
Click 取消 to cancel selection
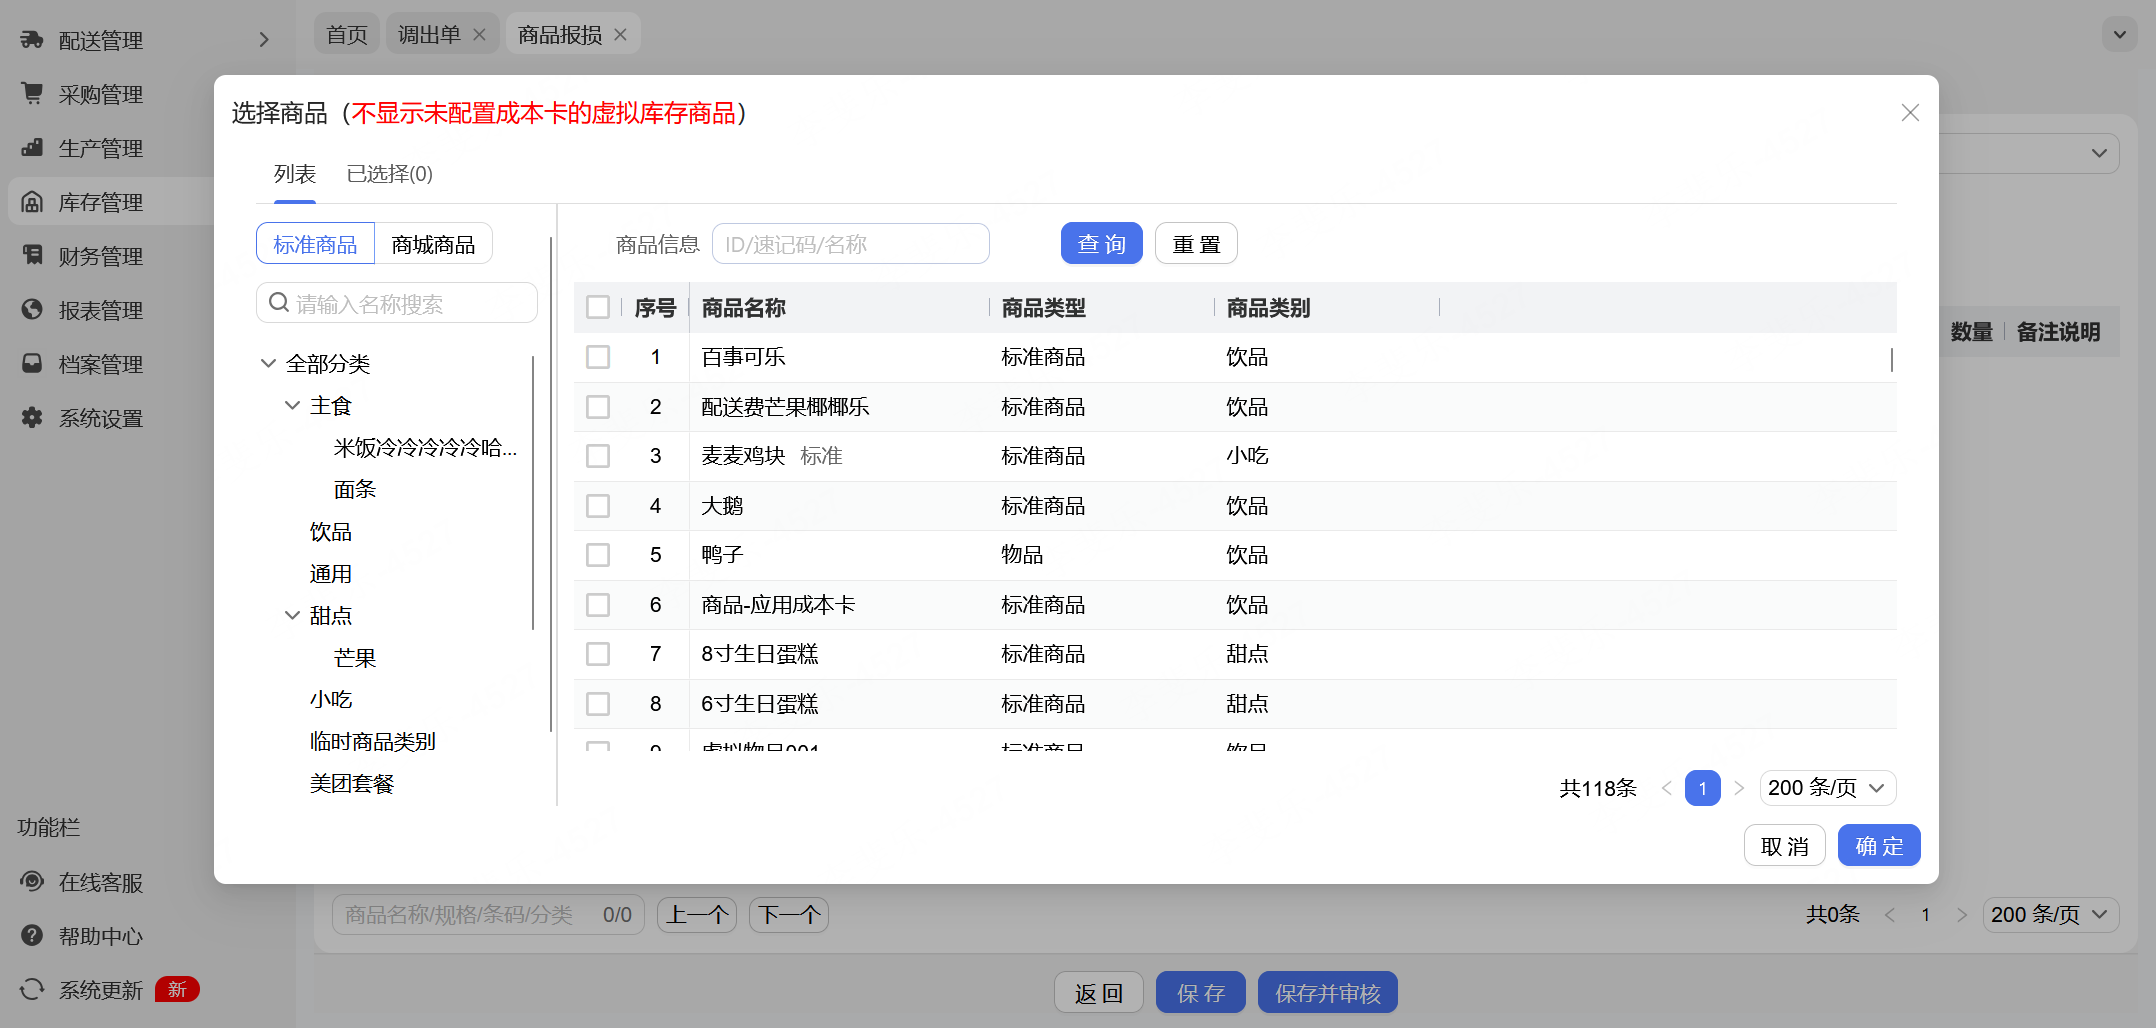tap(1784, 846)
